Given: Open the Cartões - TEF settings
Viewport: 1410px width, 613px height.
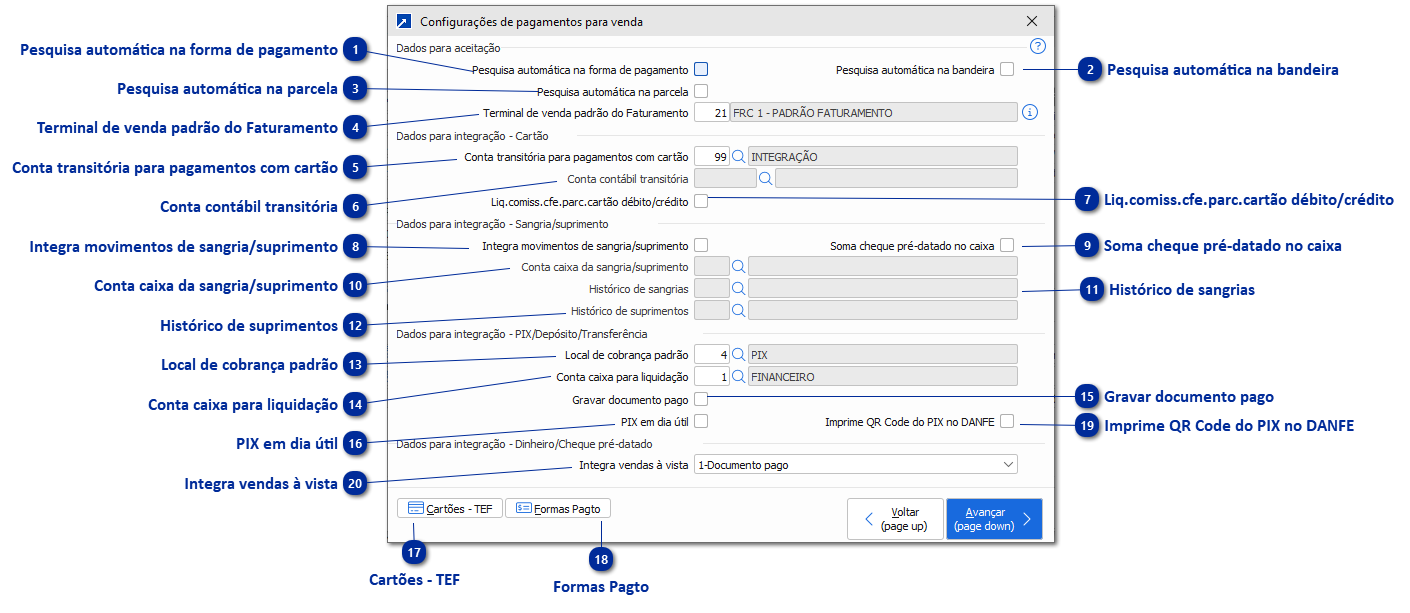Looking at the screenshot, I should 449,509.
